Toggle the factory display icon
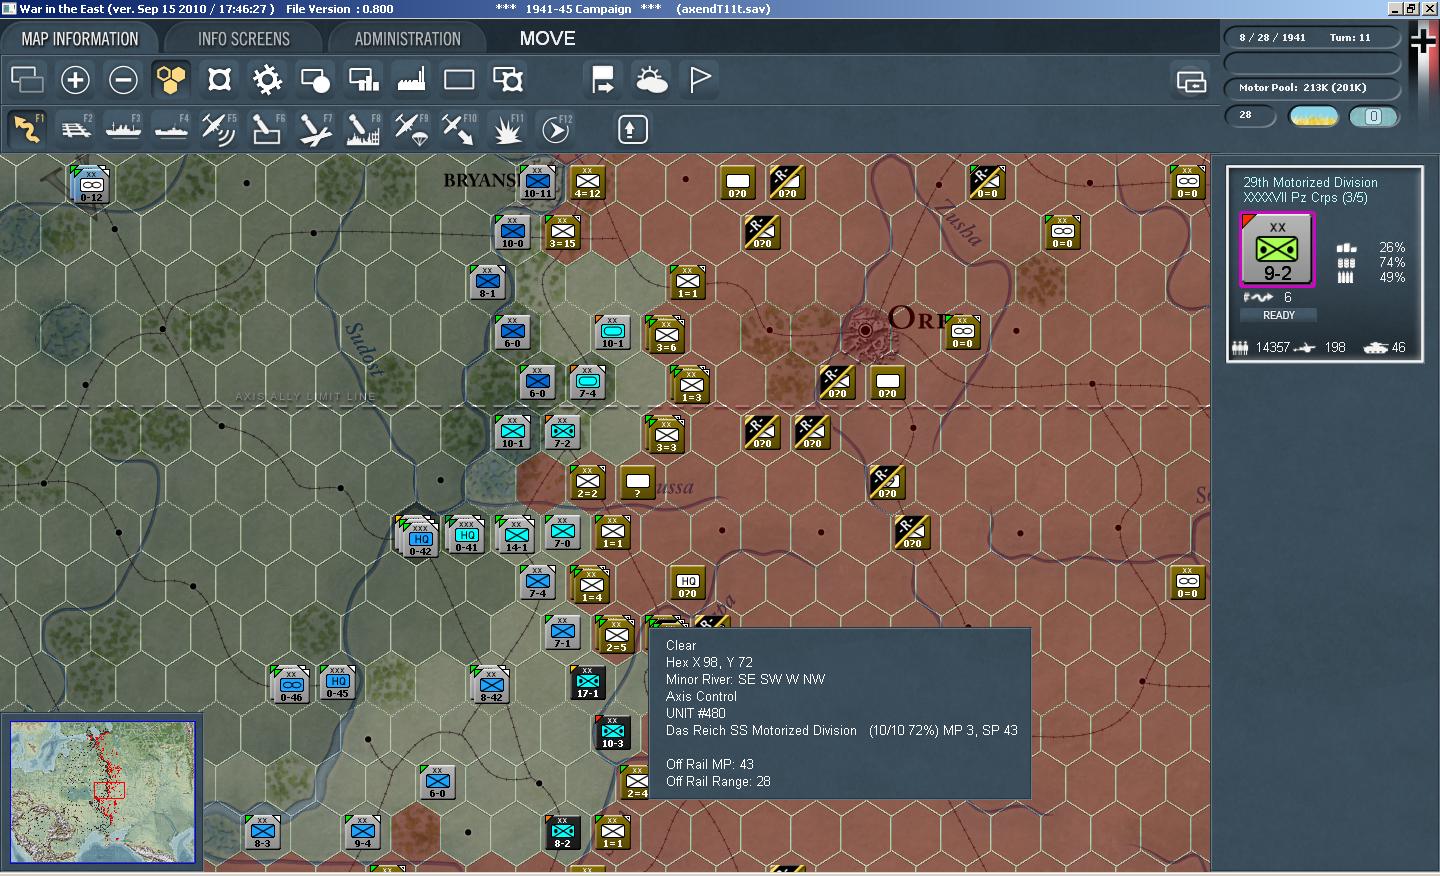The width and height of the screenshot is (1440, 876). (411, 79)
